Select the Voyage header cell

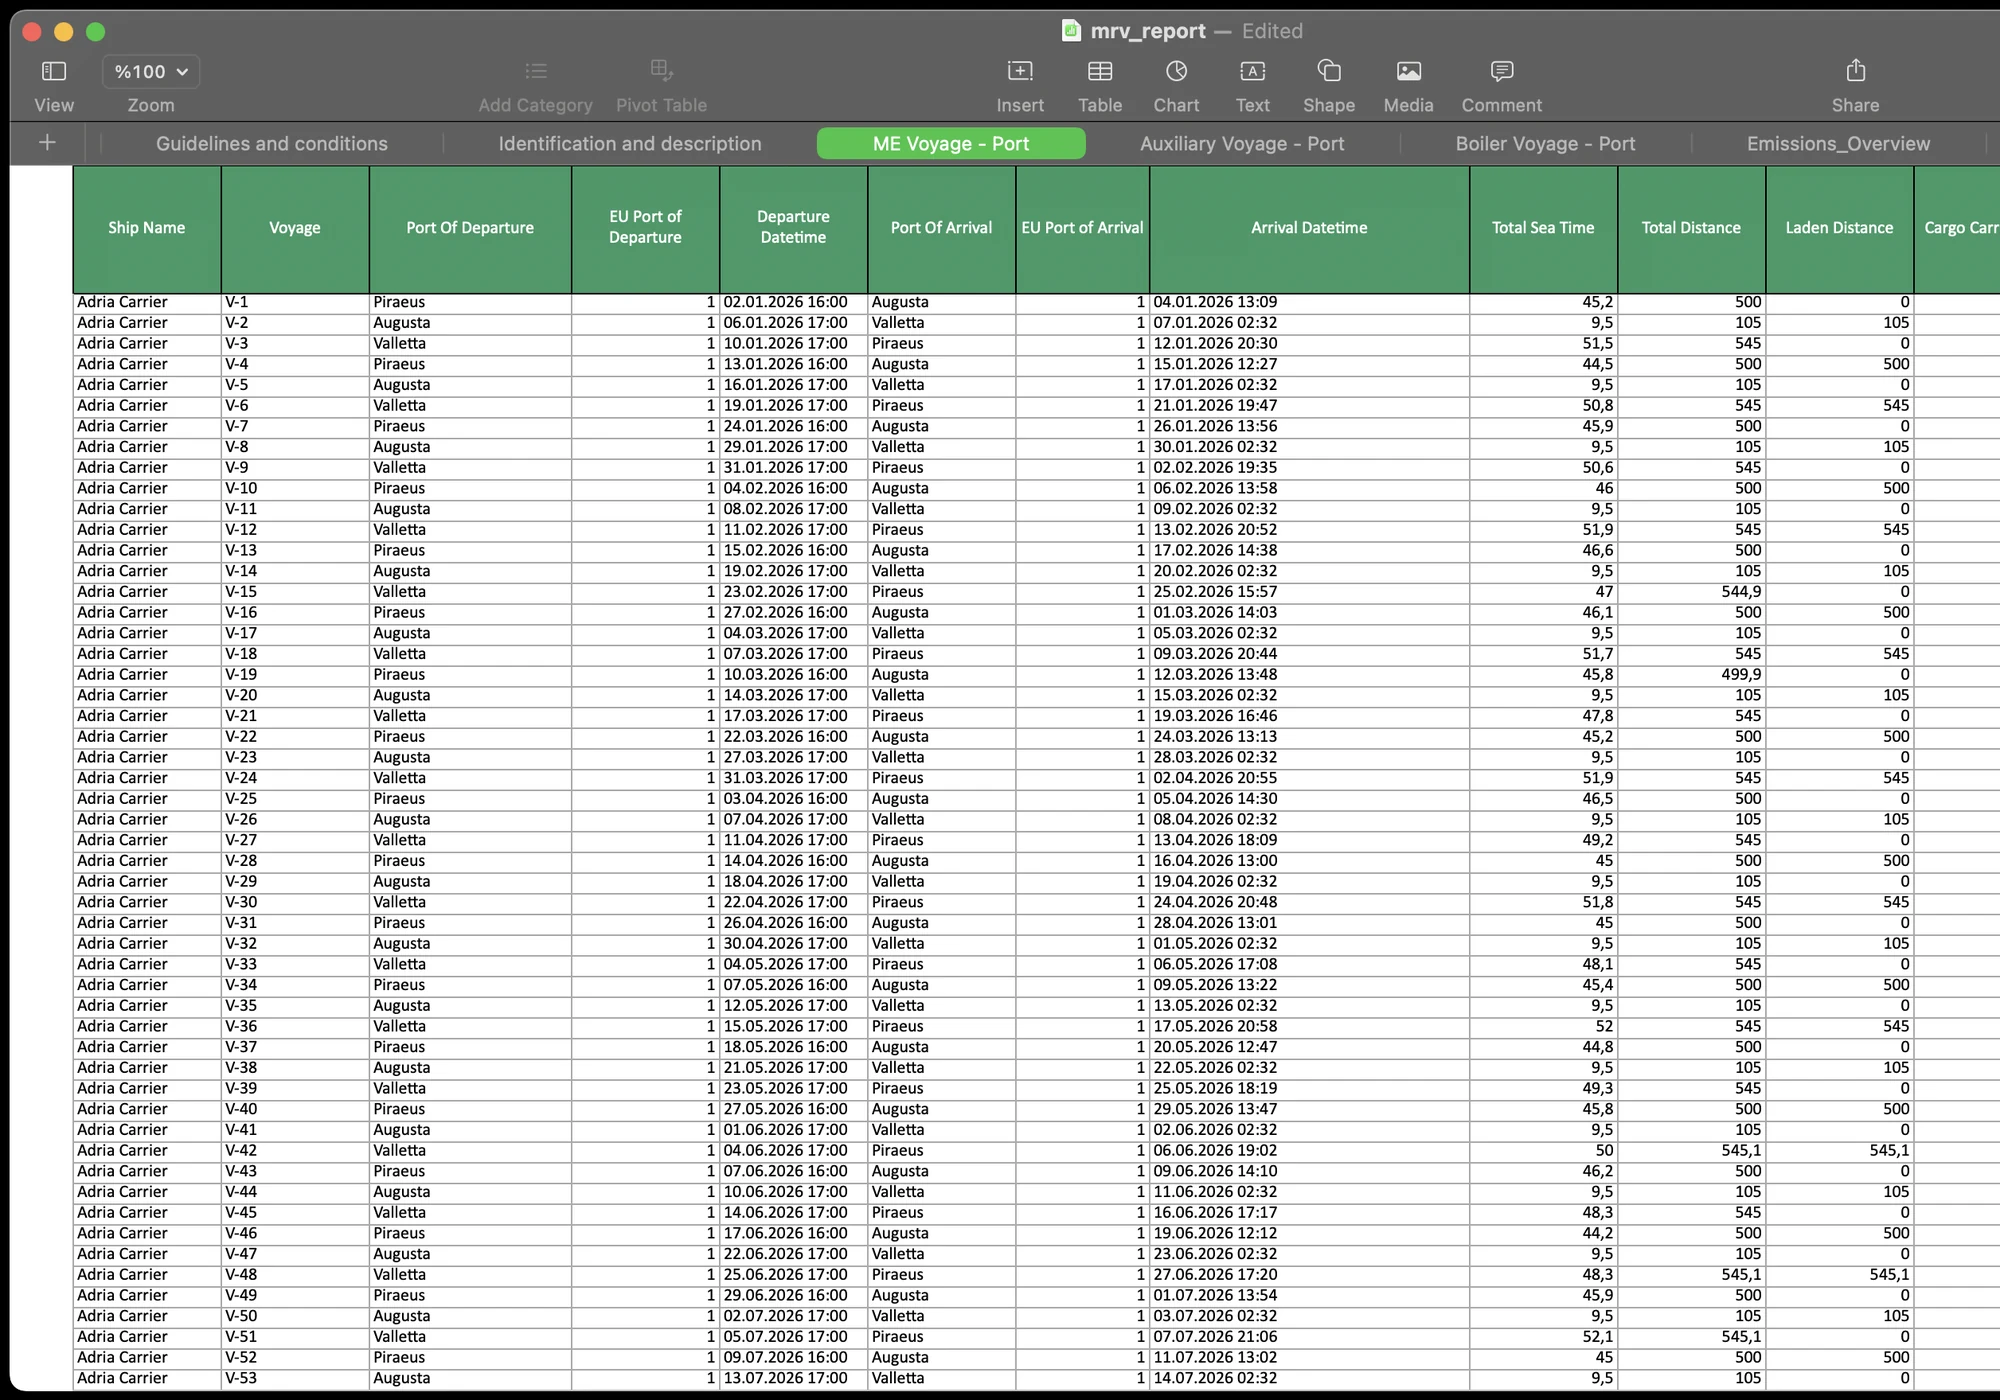pyautogui.click(x=295, y=229)
